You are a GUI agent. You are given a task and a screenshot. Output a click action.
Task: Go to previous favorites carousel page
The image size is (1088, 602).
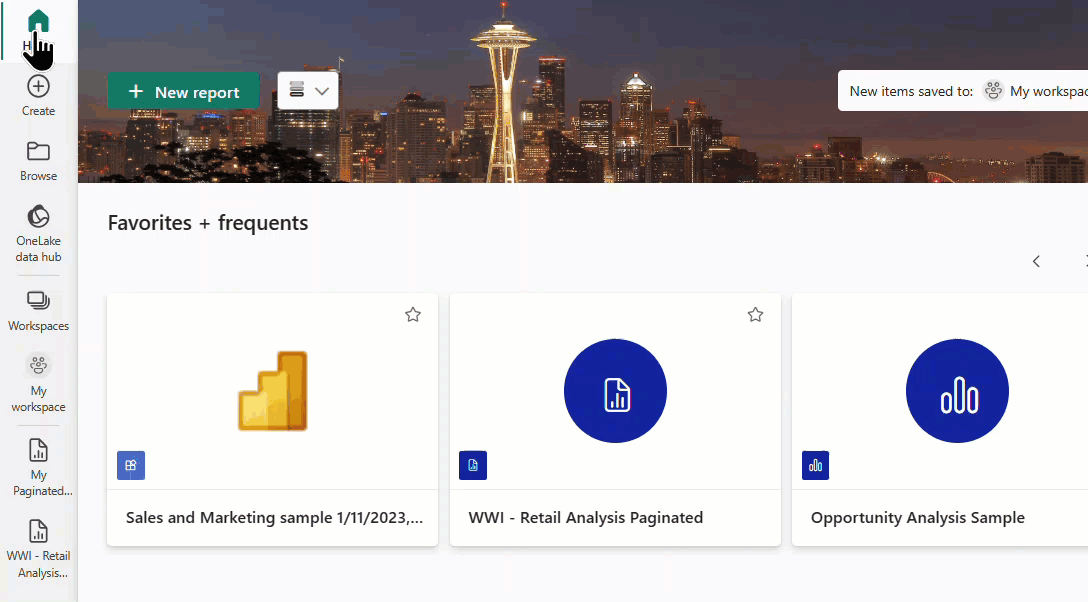tap(1036, 261)
